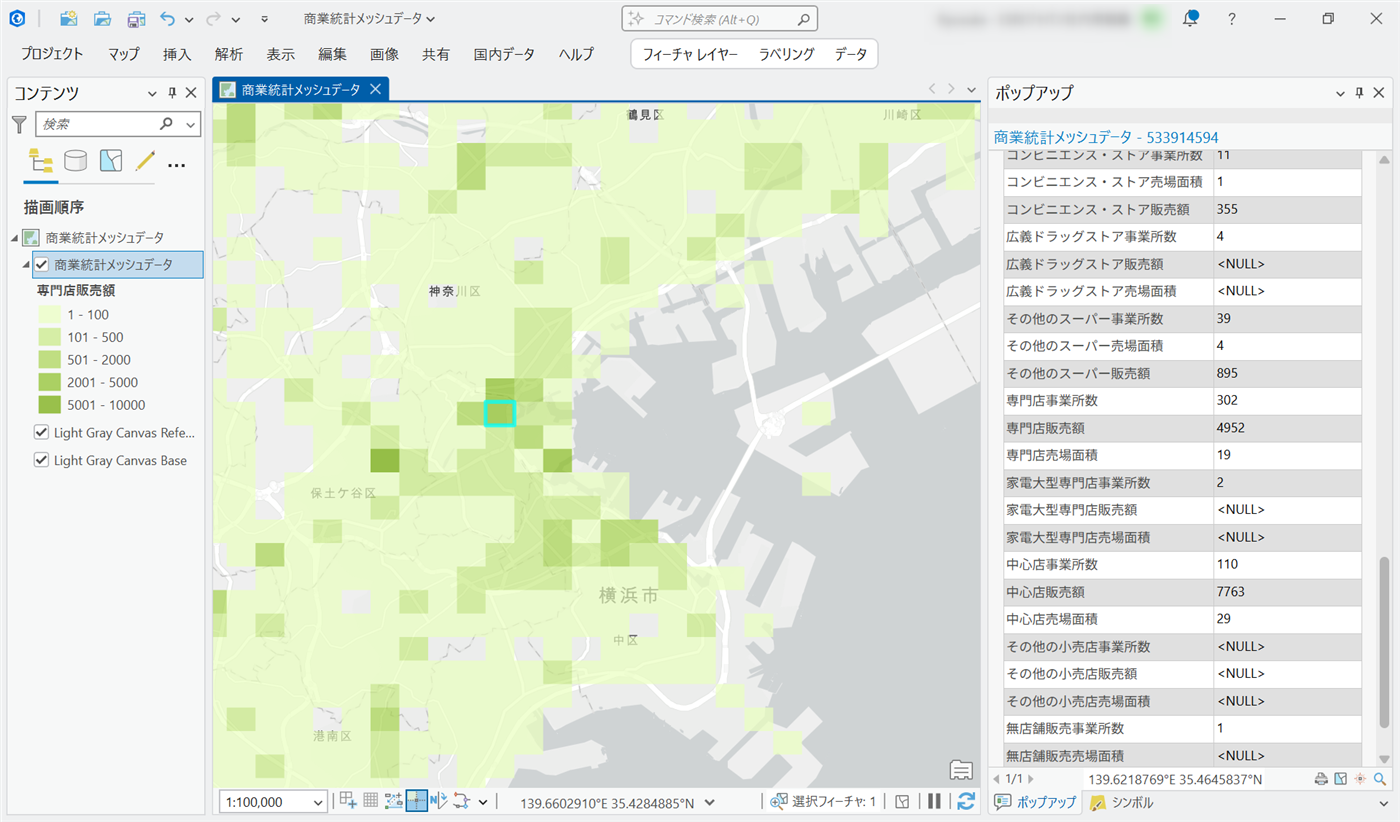Screen dimensions: 1400x822
Task: Open the 解析 ribbon tab
Action: 228,54
